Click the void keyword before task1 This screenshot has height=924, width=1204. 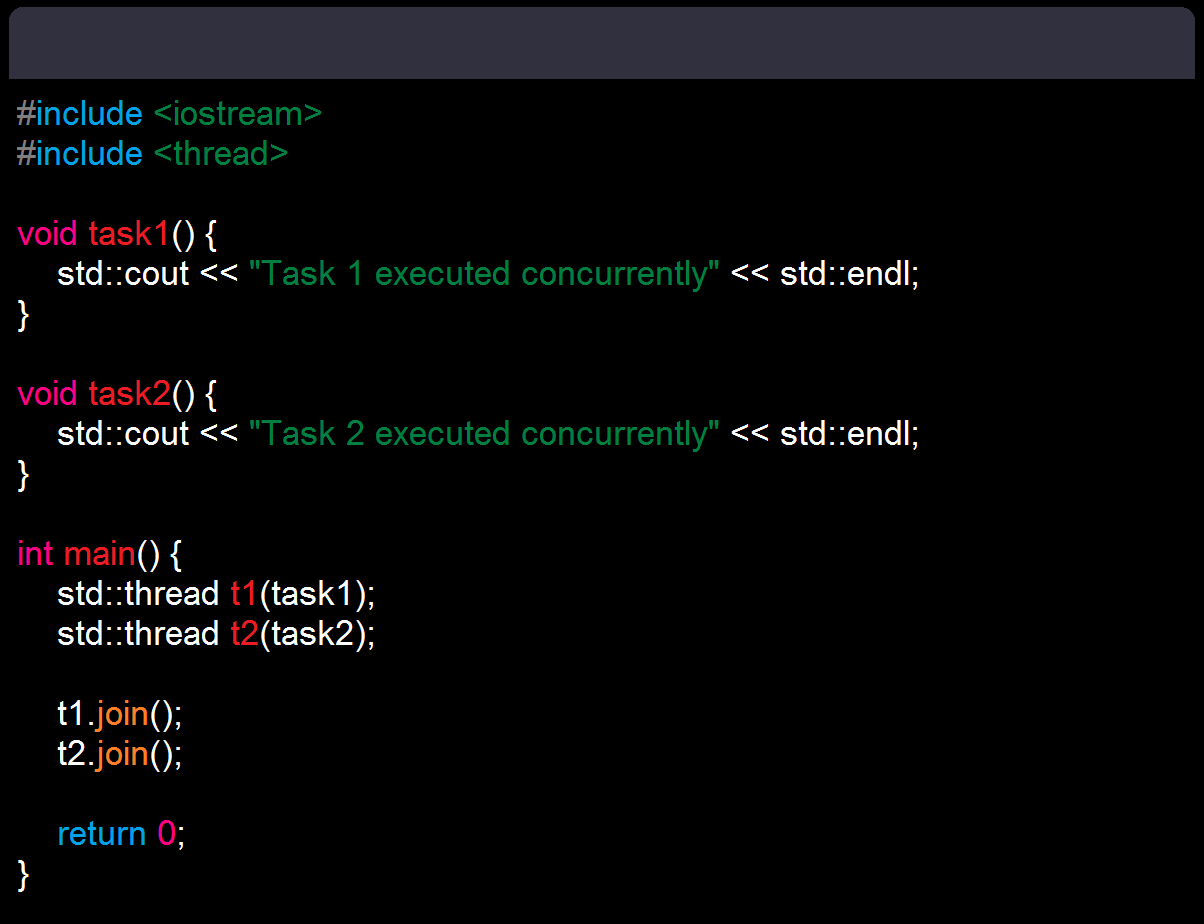click(x=47, y=234)
